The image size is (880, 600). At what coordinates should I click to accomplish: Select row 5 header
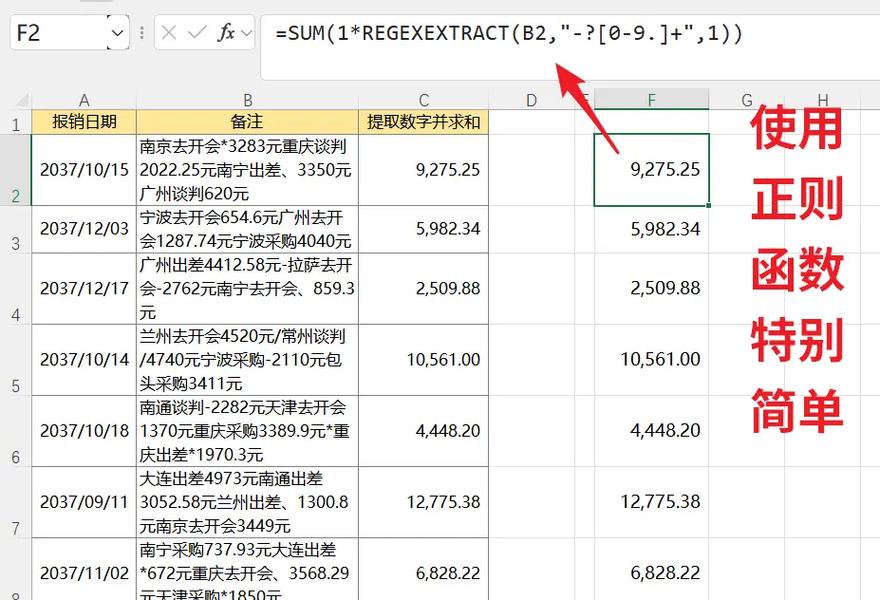pyautogui.click(x=16, y=360)
